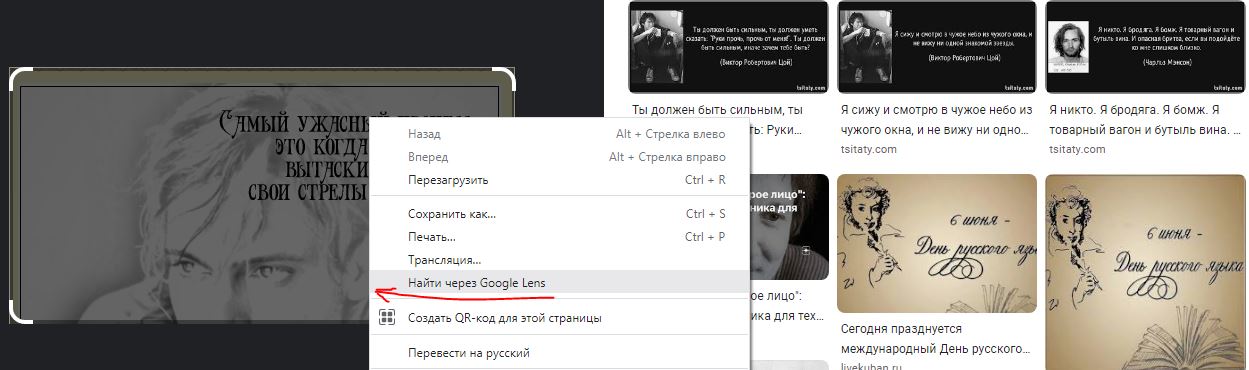Image resolution: width=1249 pixels, height=370 pixels.
Task: Open the 'Я никто. Я бродяга' quote thumbnail
Action: pos(1145,46)
